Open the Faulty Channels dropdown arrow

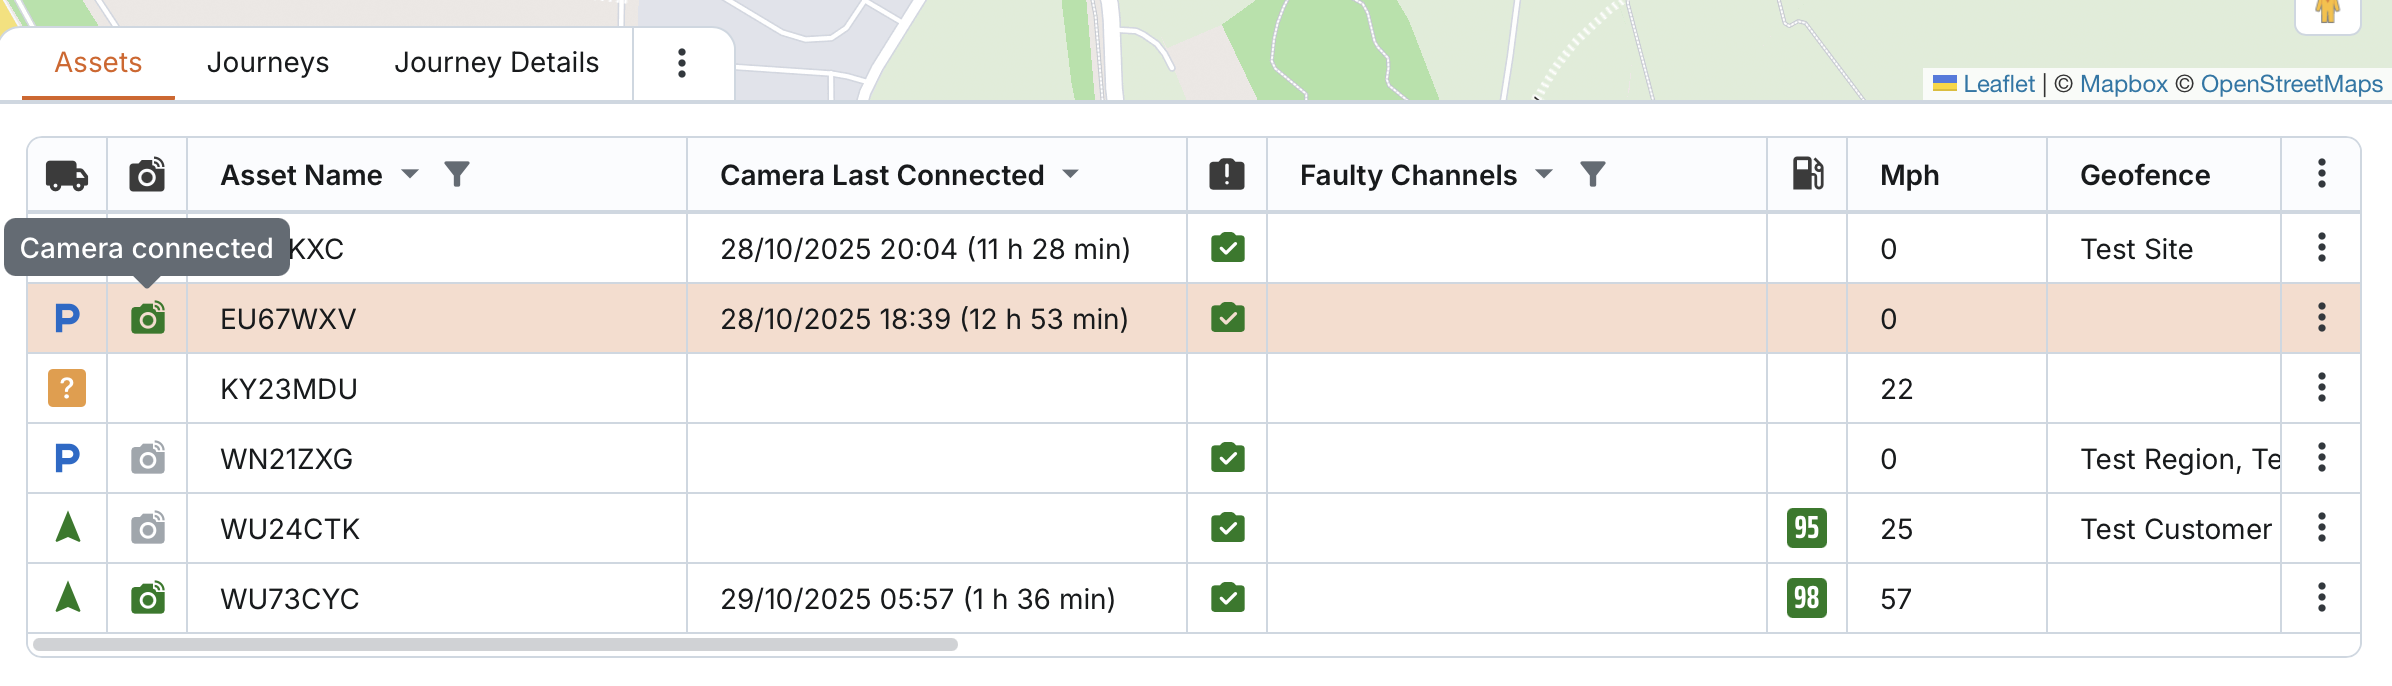[1544, 175]
